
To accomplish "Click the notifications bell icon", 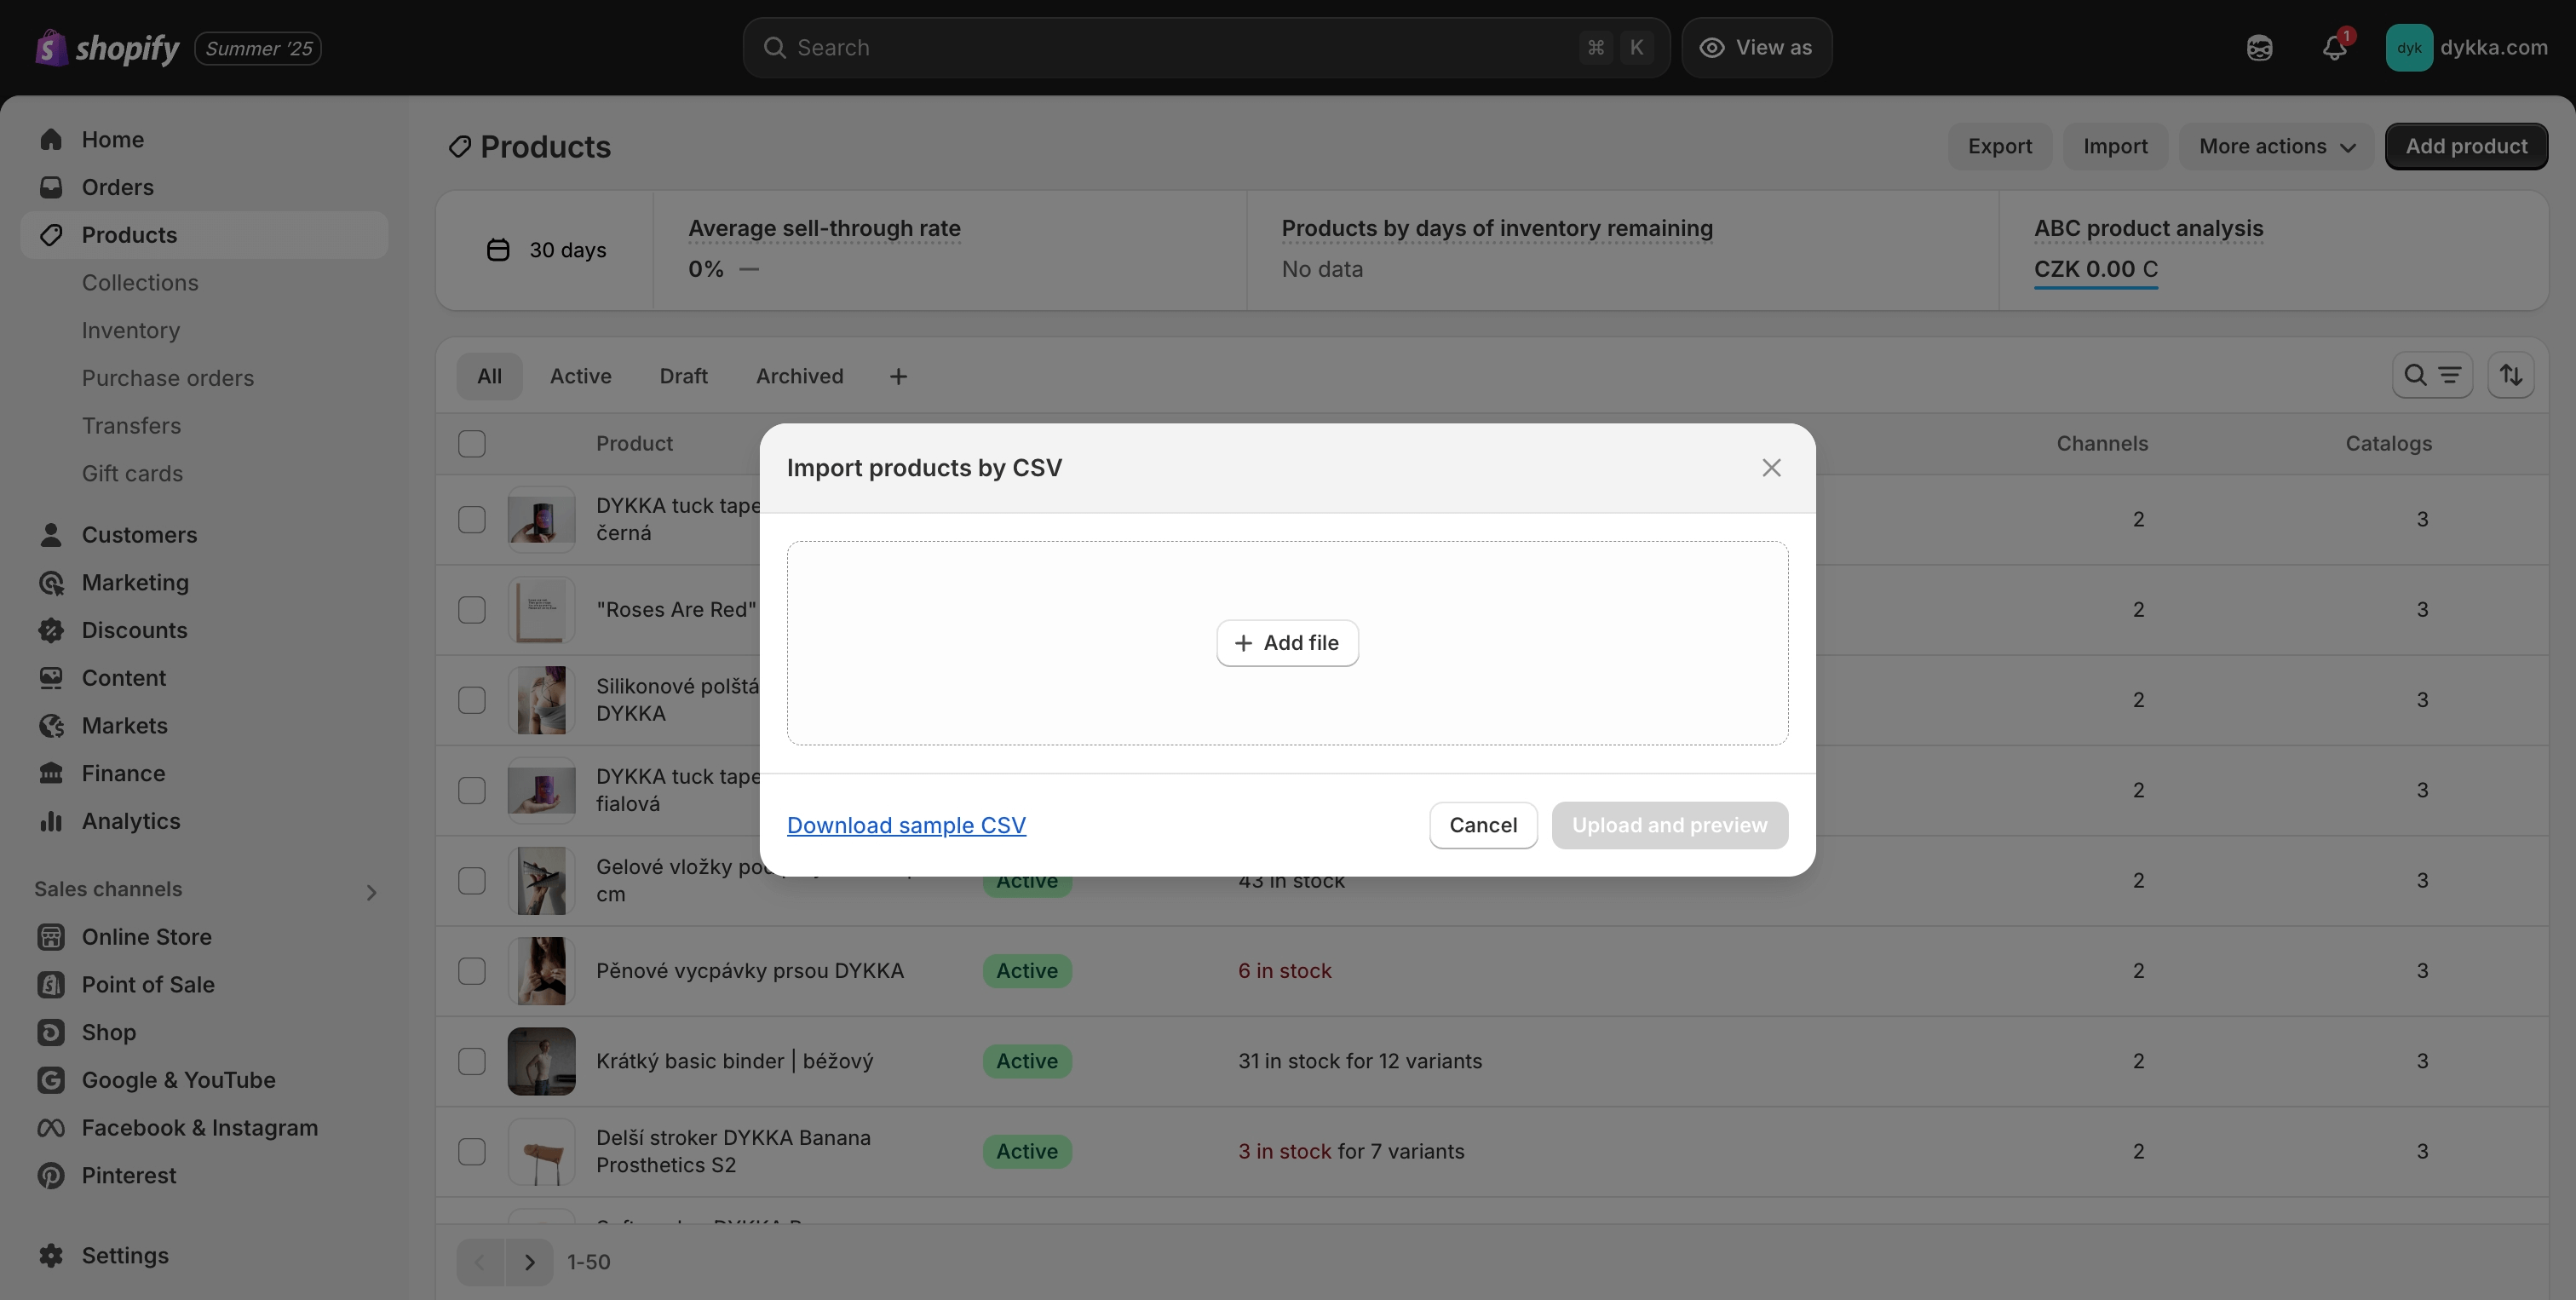I will coord(2333,48).
